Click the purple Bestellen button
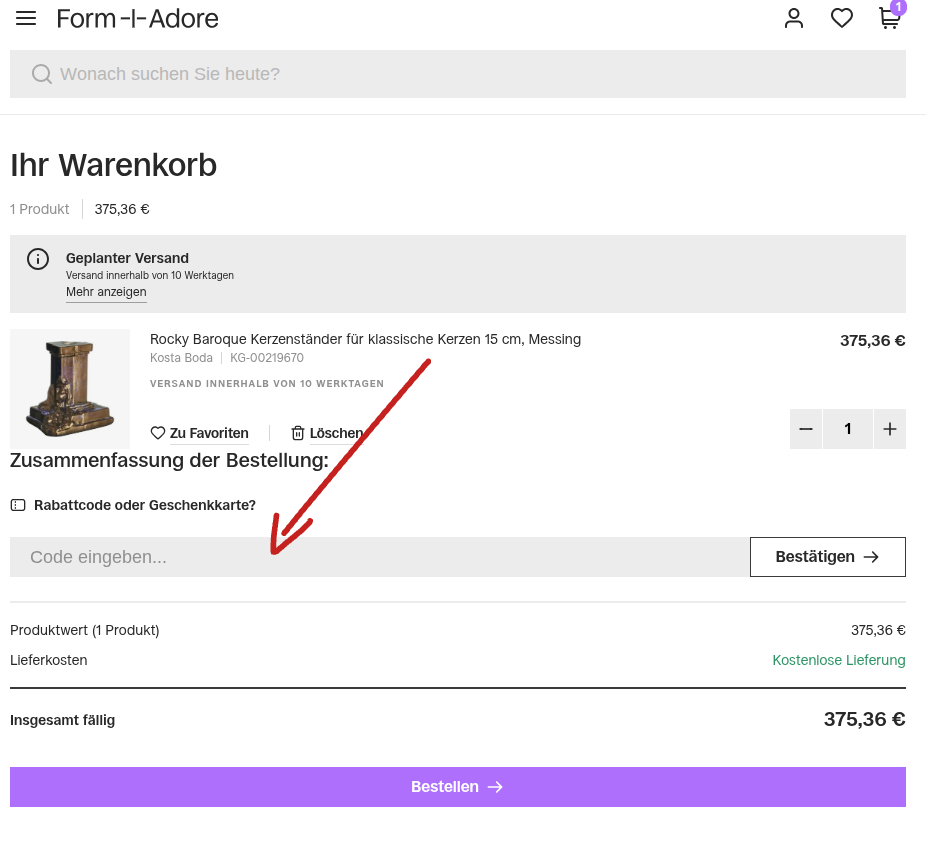 pos(457,787)
